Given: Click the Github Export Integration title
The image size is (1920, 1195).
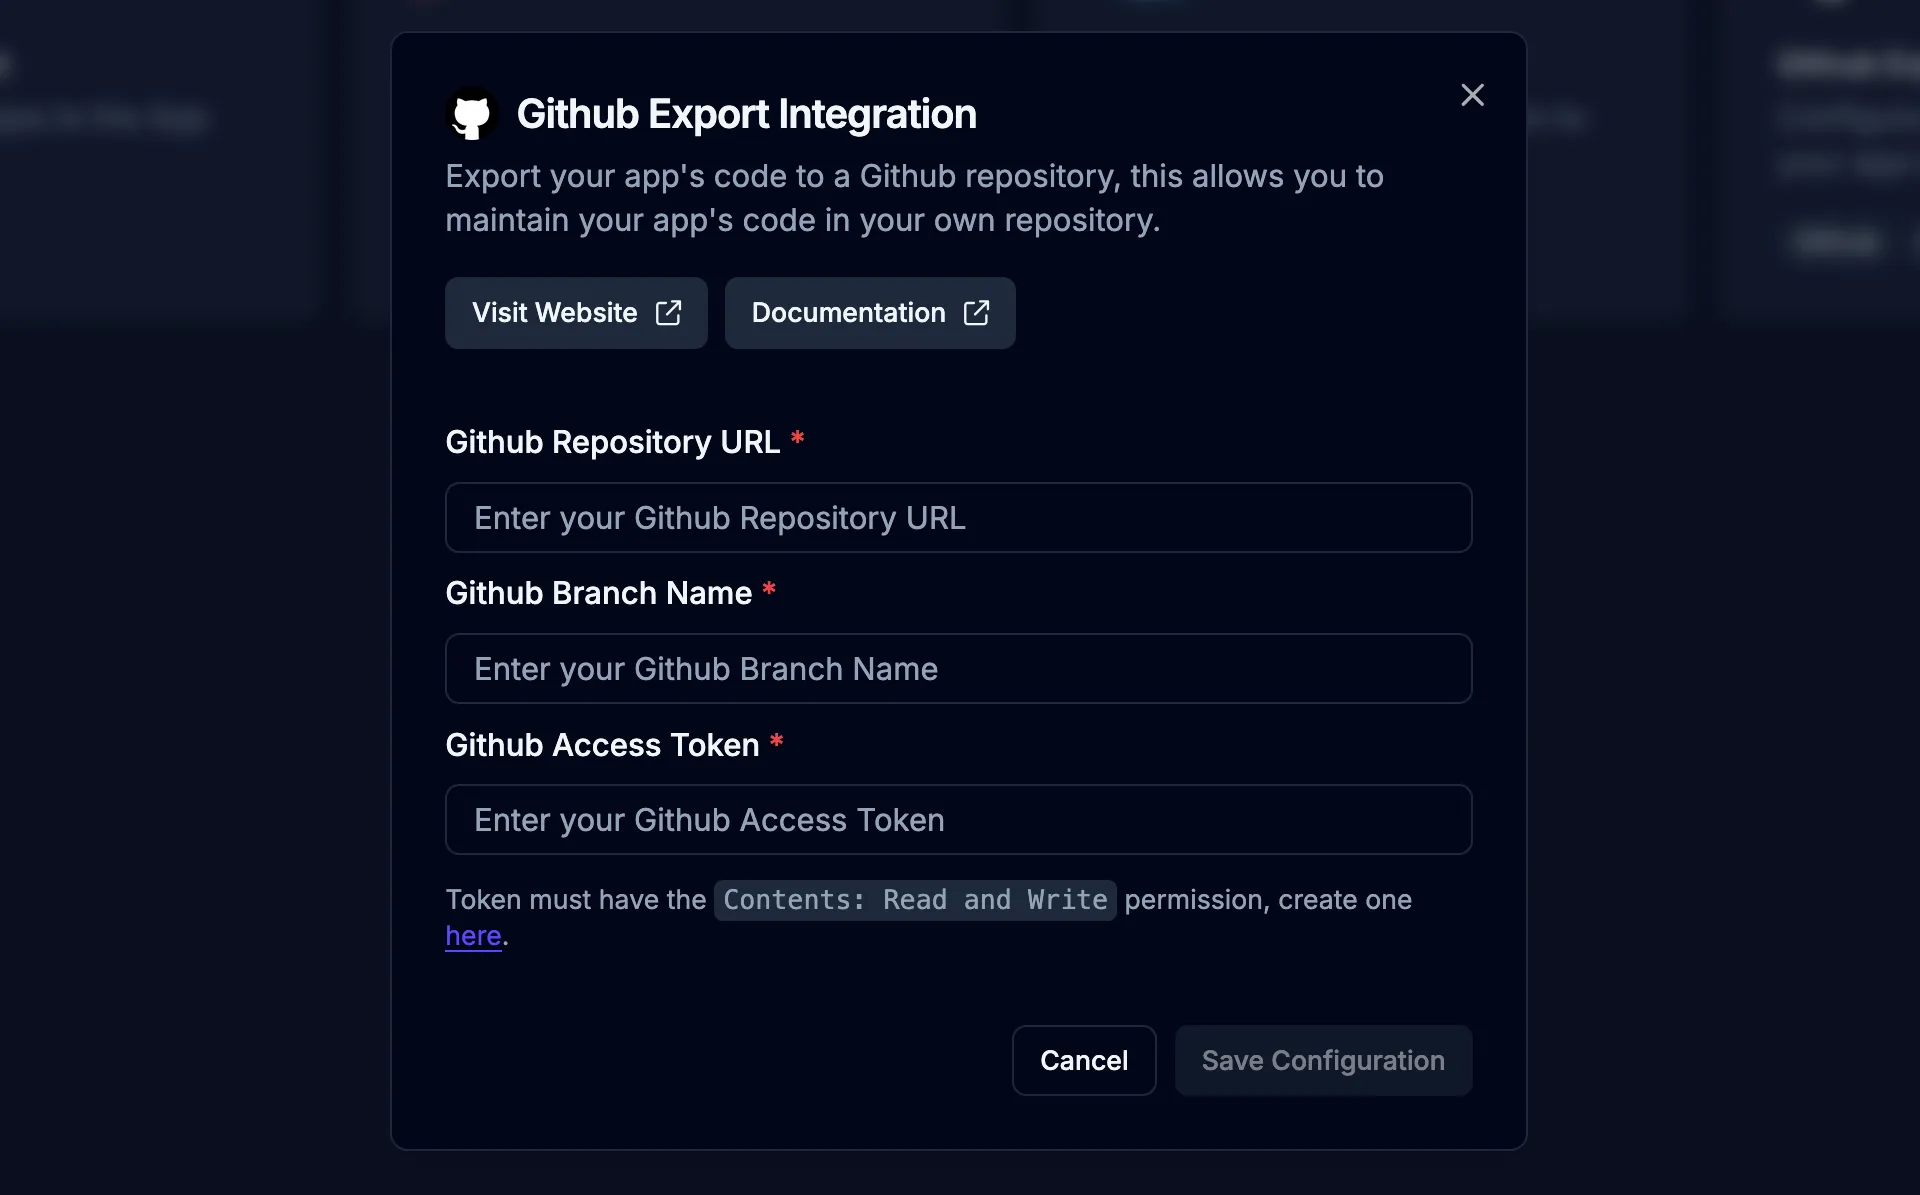Looking at the screenshot, I should point(746,113).
